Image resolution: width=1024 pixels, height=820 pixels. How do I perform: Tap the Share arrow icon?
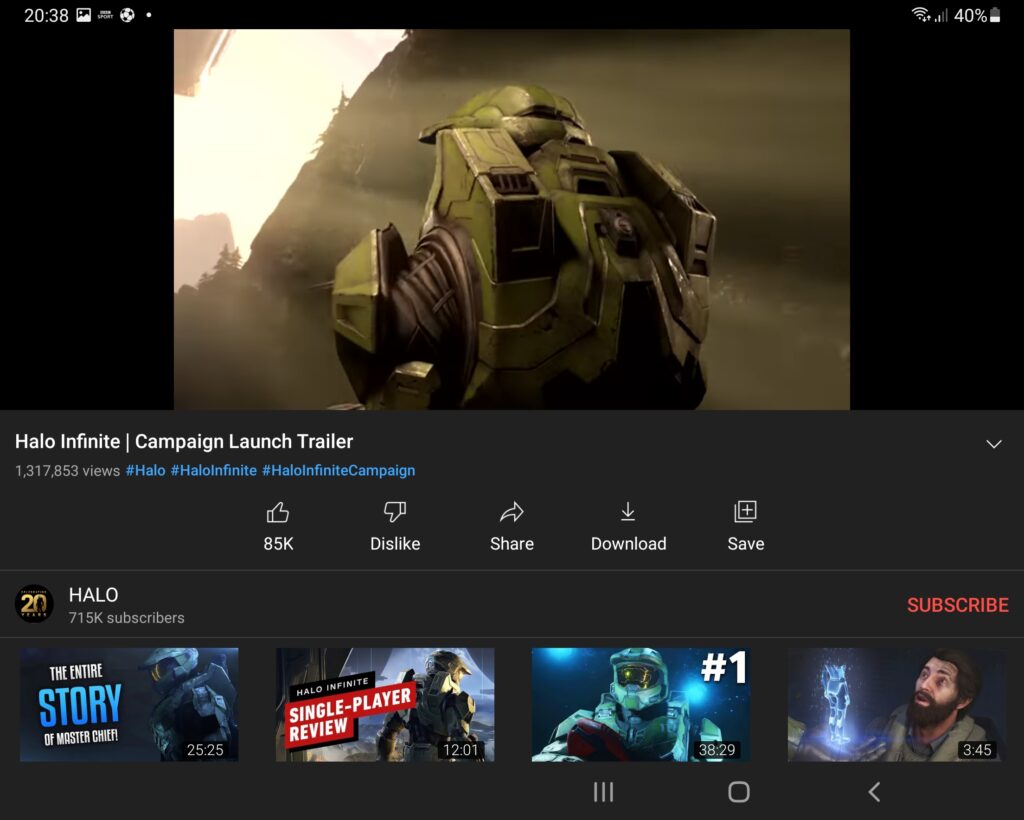point(511,512)
